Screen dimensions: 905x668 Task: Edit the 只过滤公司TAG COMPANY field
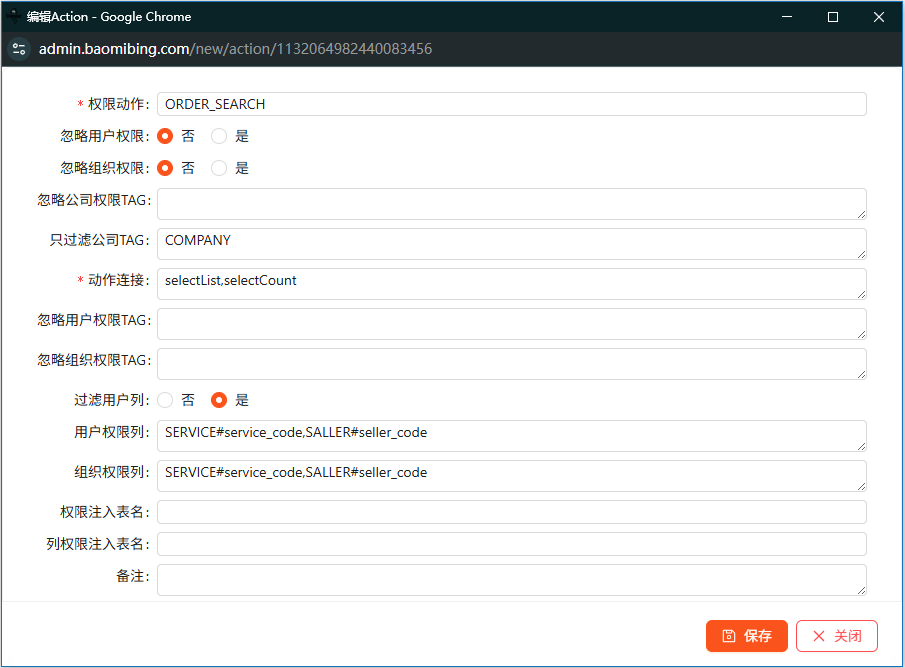pos(511,244)
